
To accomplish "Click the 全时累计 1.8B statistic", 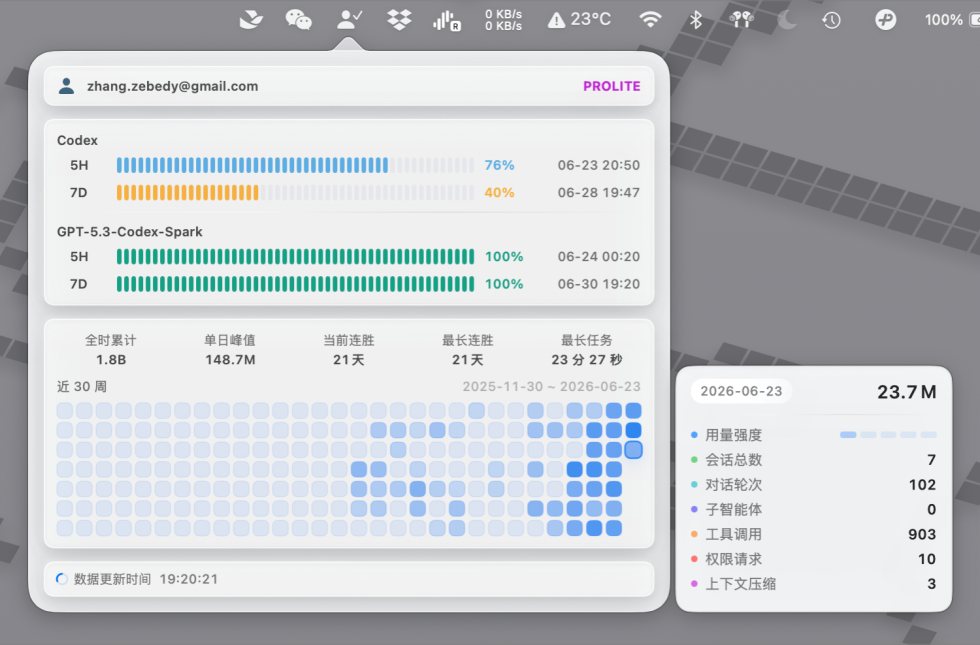I will coord(111,349).
